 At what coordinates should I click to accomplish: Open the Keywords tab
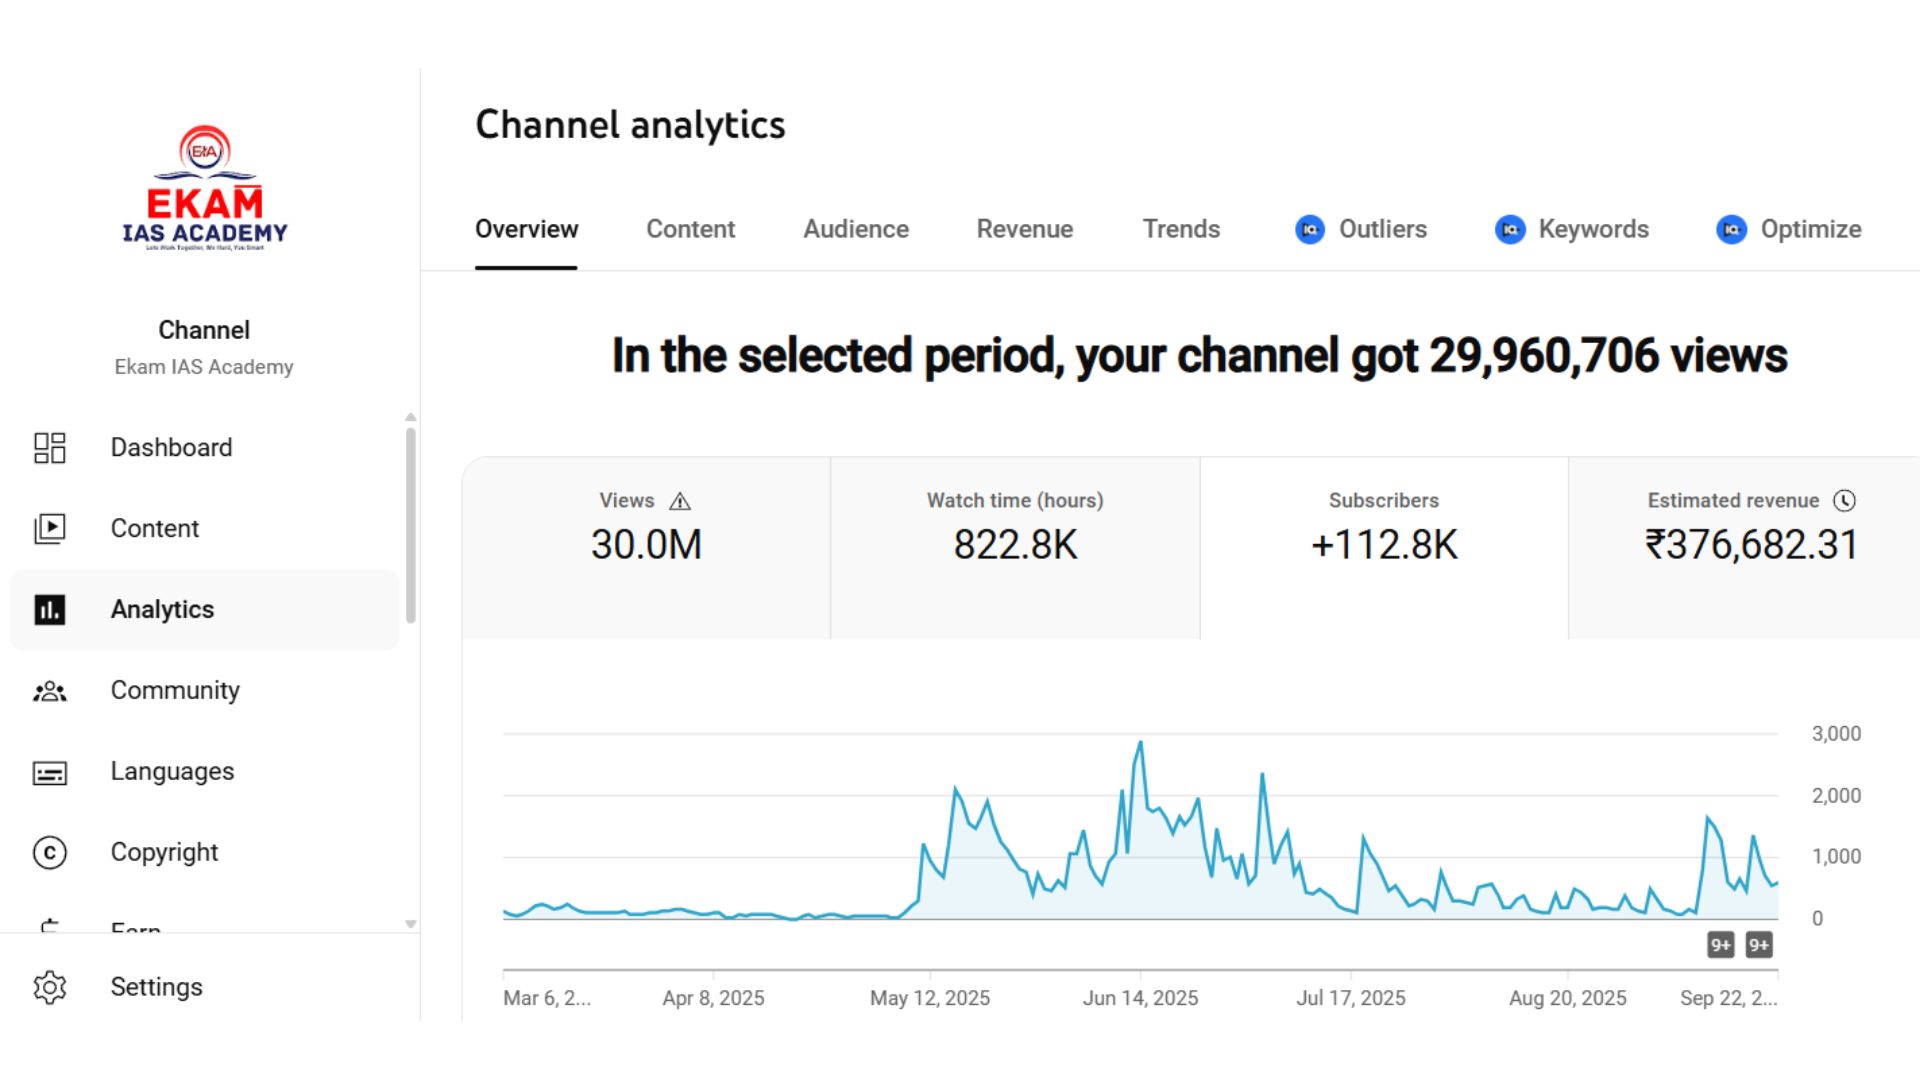[x=1572, y=230]
